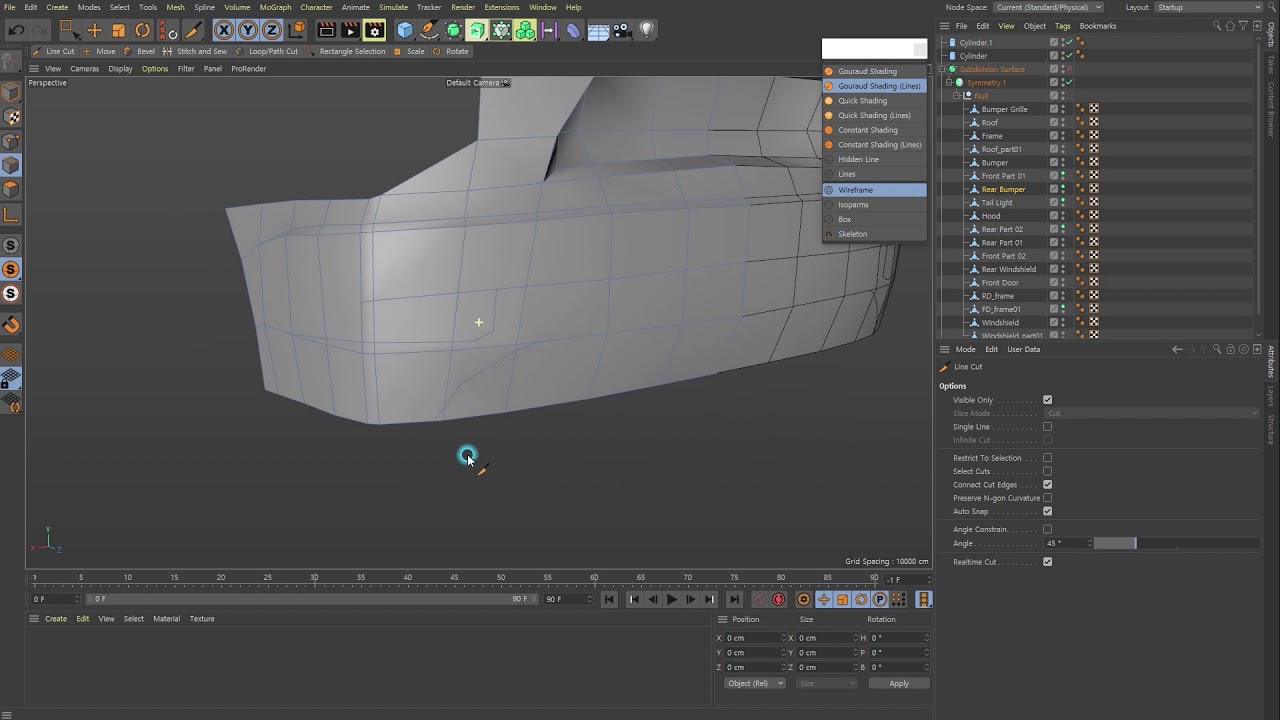Image resolution: width=1280 pixels, height=720 pixels.
Task: Collapse the Null object tree node
Action: tap(957, 96)
